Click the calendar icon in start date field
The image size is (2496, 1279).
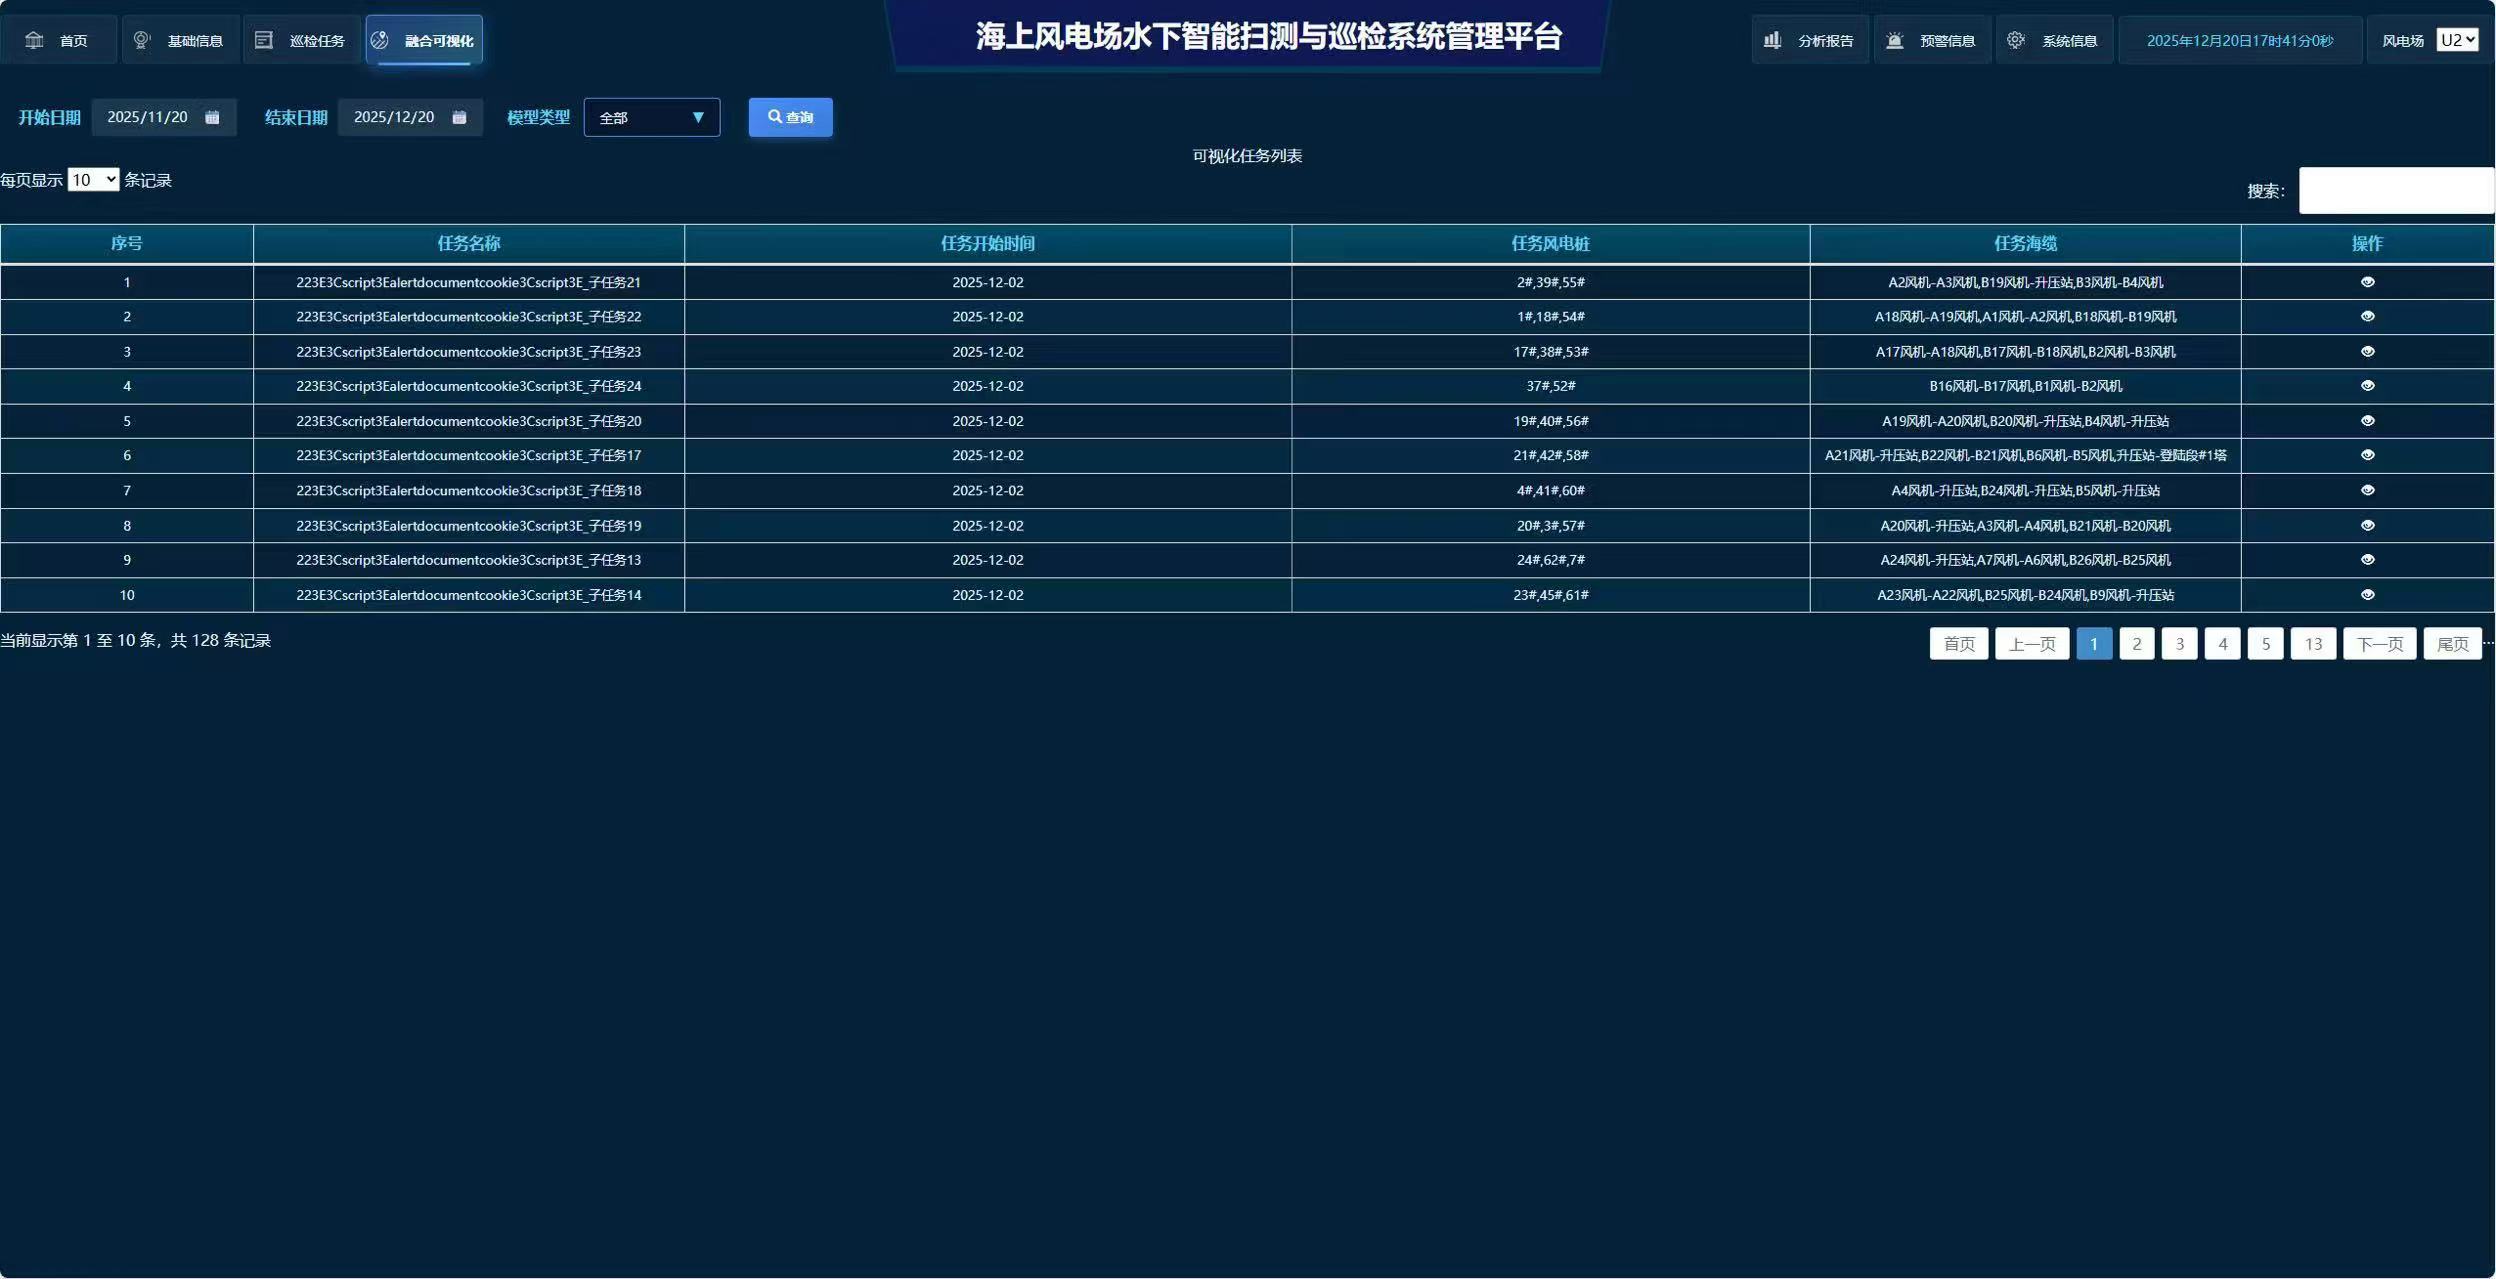pos(212,117)
